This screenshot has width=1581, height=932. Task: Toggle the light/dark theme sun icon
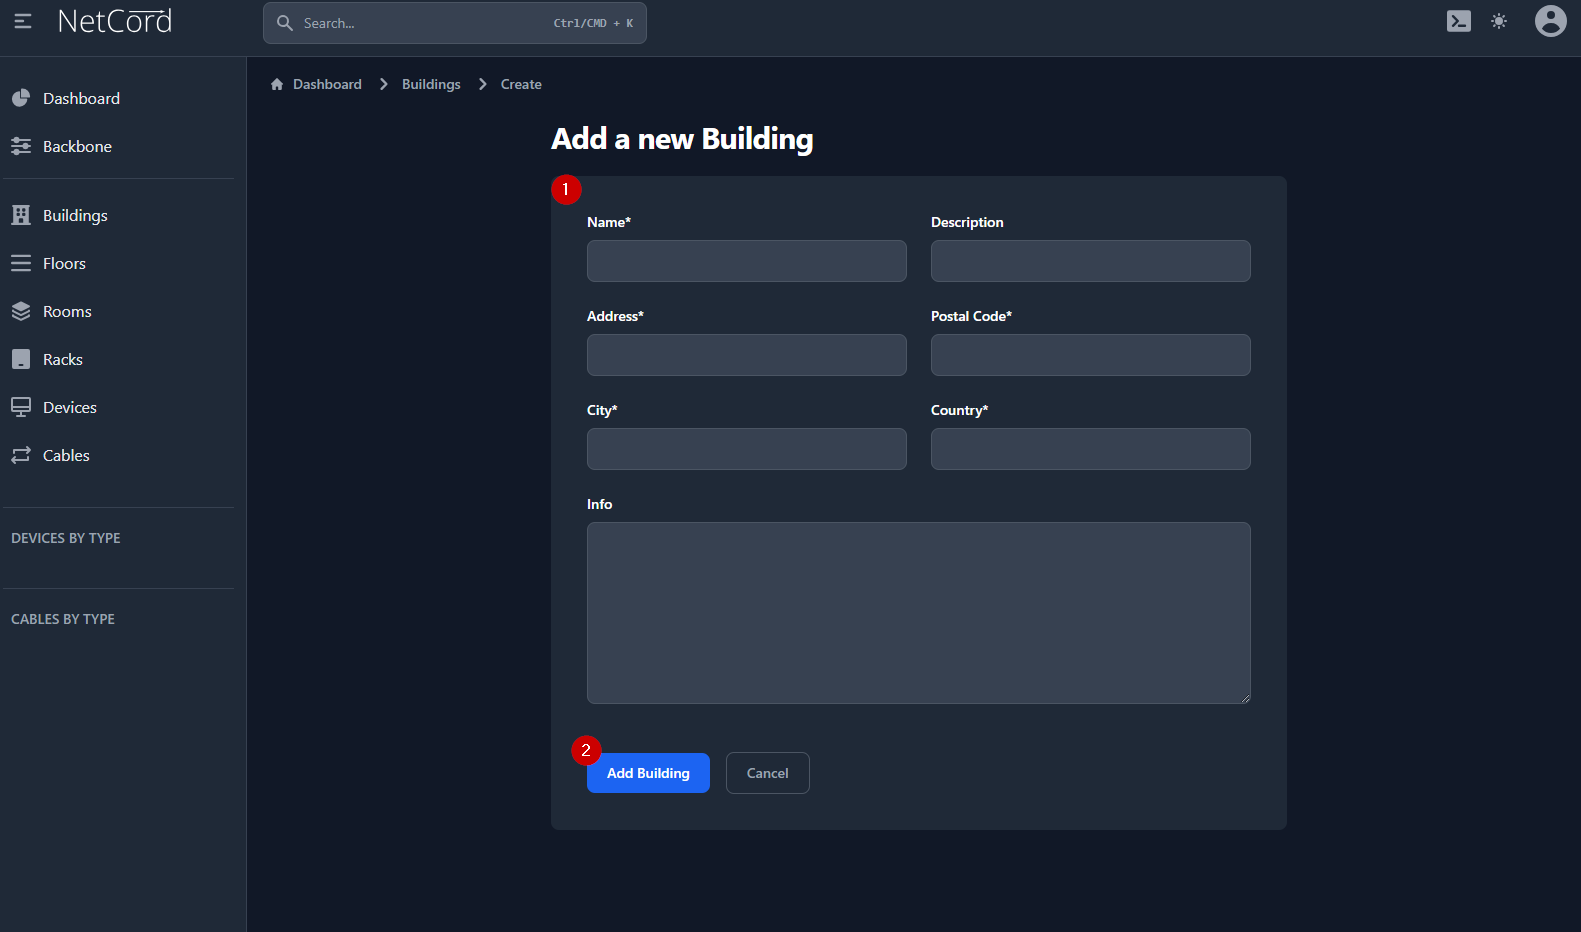[1498, 21]
